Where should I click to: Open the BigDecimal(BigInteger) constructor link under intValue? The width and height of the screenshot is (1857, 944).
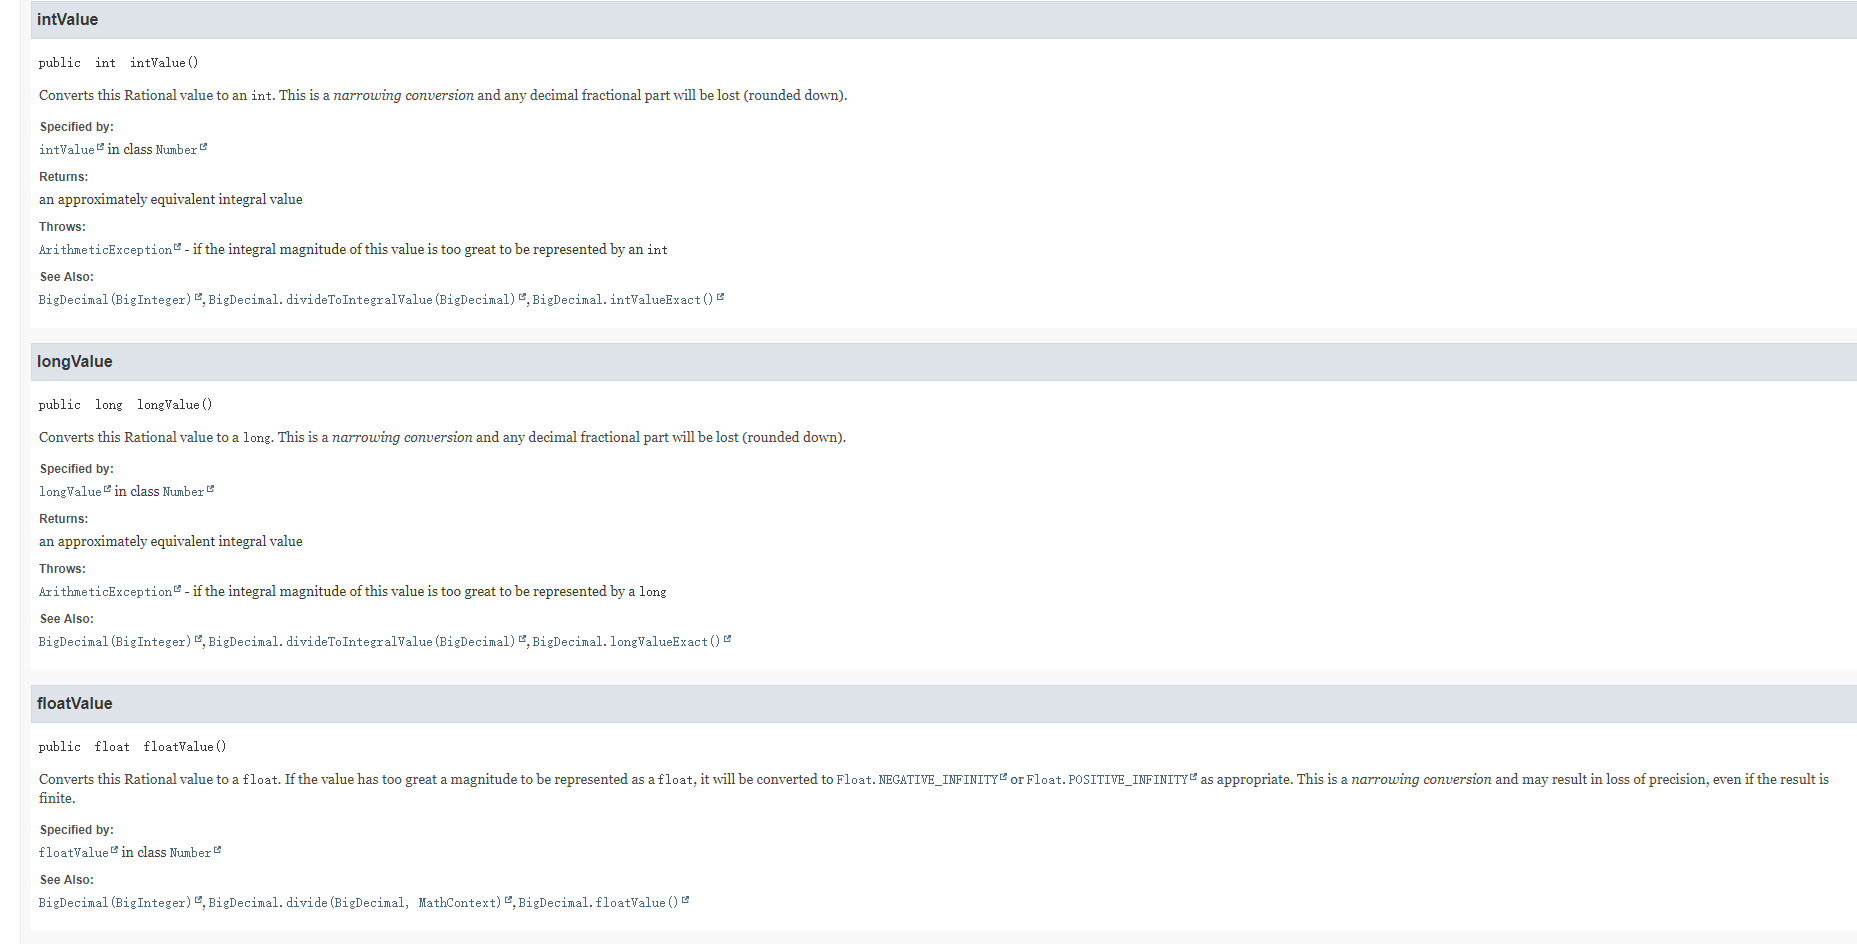[x=113, y=299]
